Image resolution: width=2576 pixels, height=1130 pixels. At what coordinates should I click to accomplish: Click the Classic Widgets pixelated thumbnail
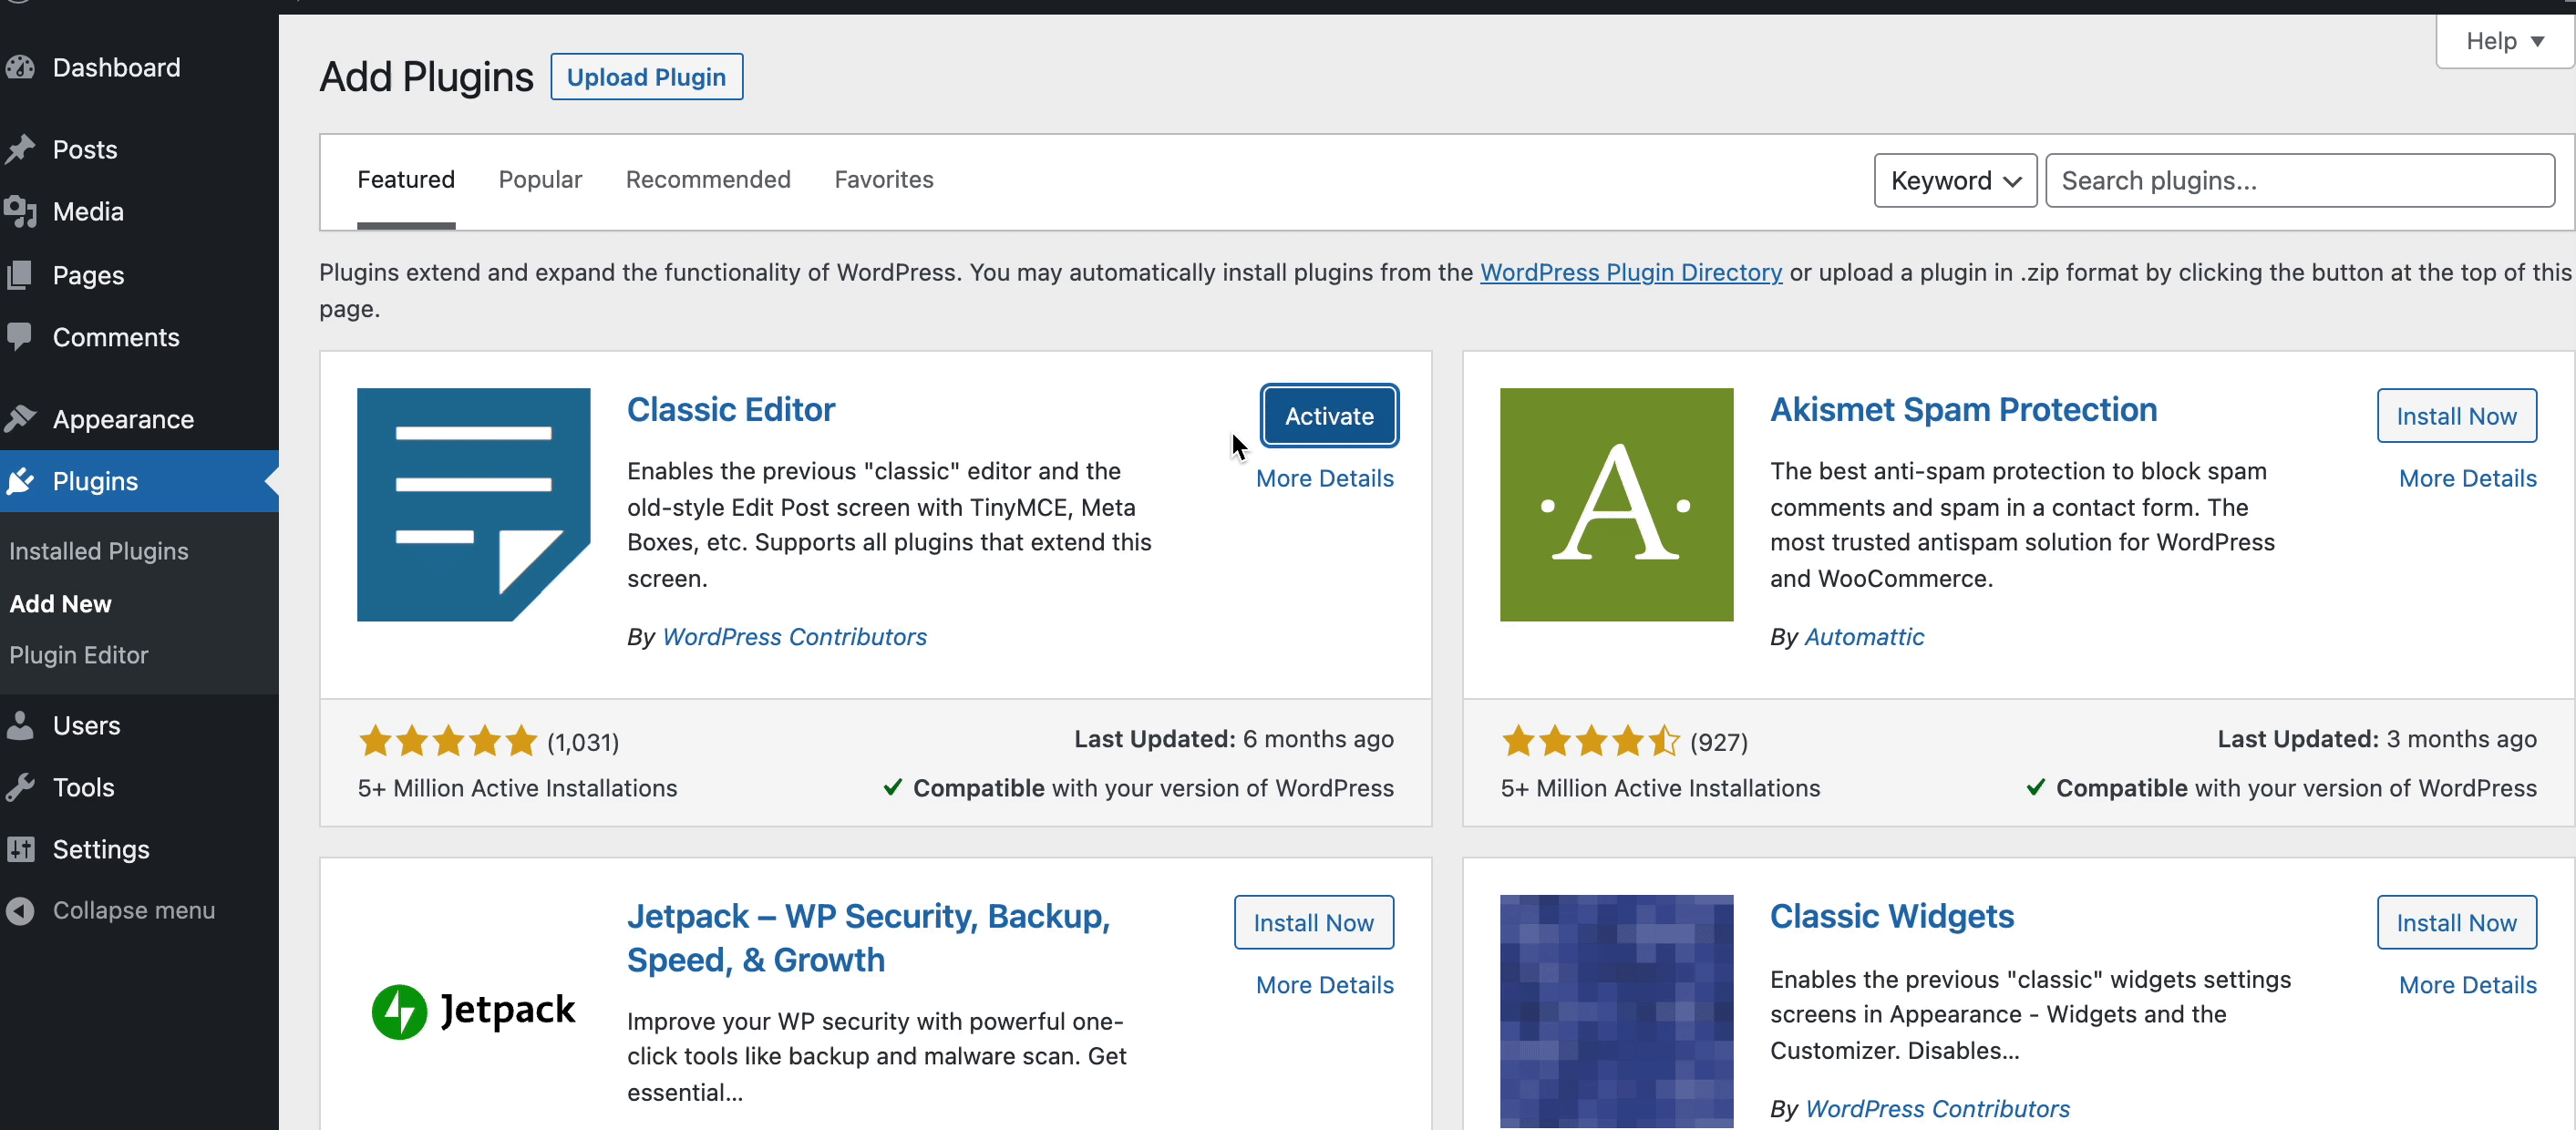click(1616, 1011)
